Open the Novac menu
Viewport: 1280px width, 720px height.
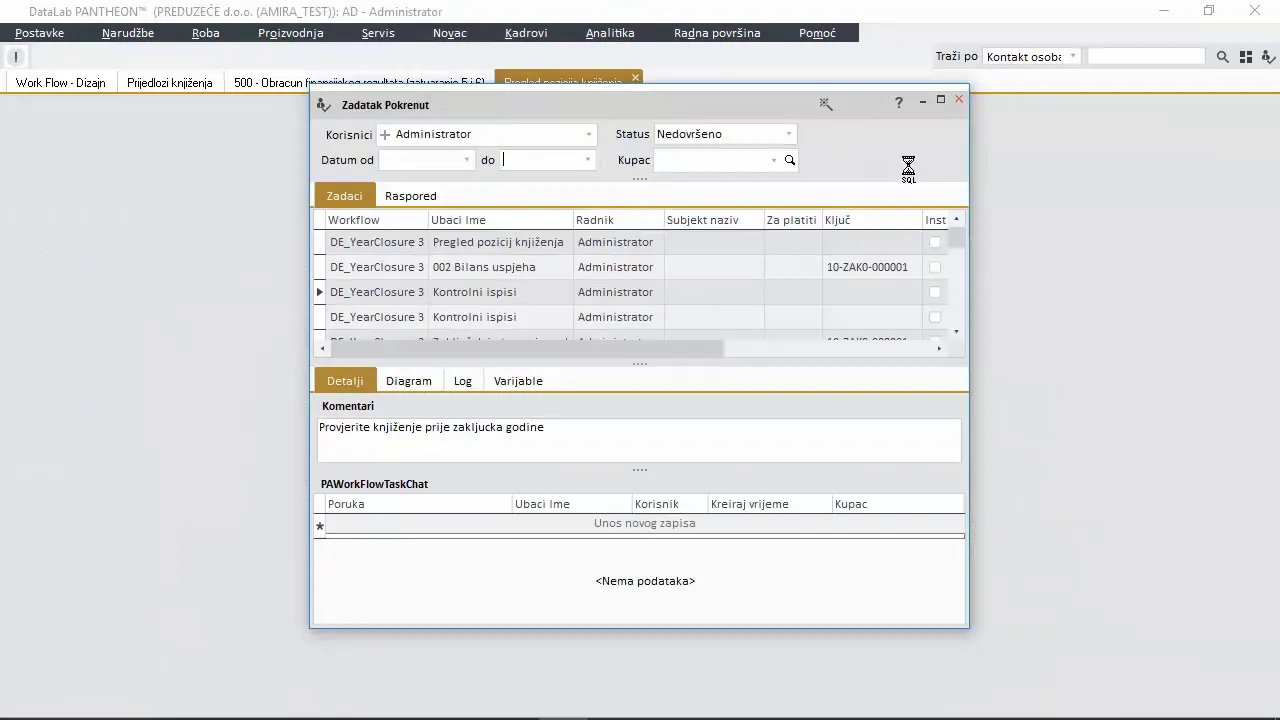coord(450,33)
